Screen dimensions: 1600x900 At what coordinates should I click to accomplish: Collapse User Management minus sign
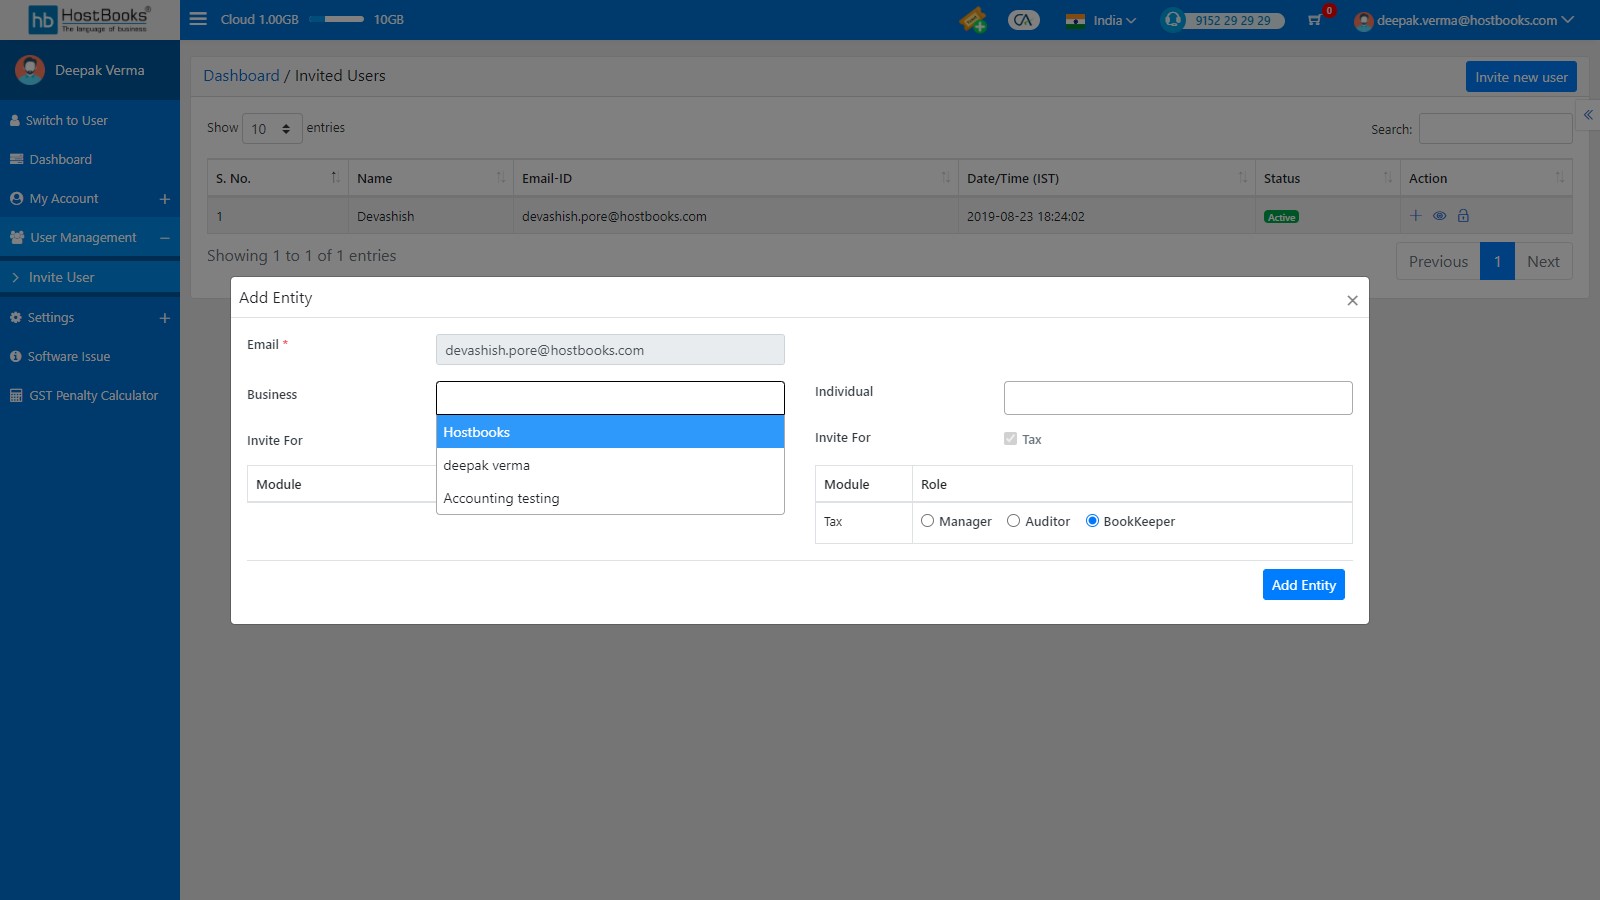[x=165, y=238]
